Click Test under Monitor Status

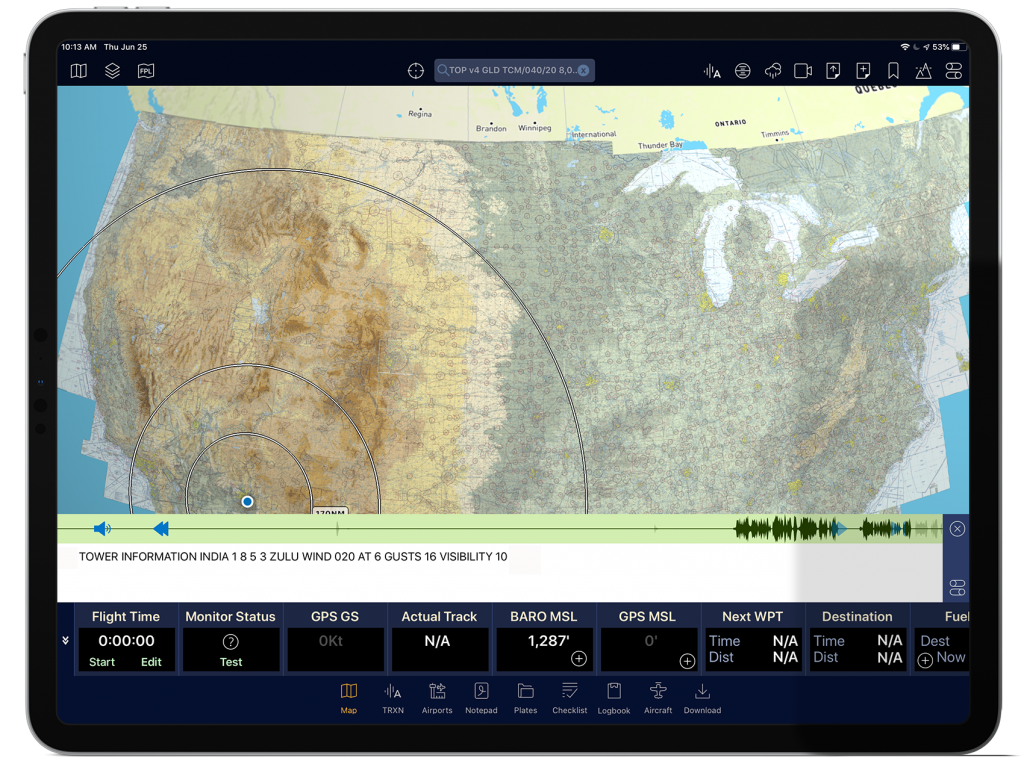coord(231,661)
